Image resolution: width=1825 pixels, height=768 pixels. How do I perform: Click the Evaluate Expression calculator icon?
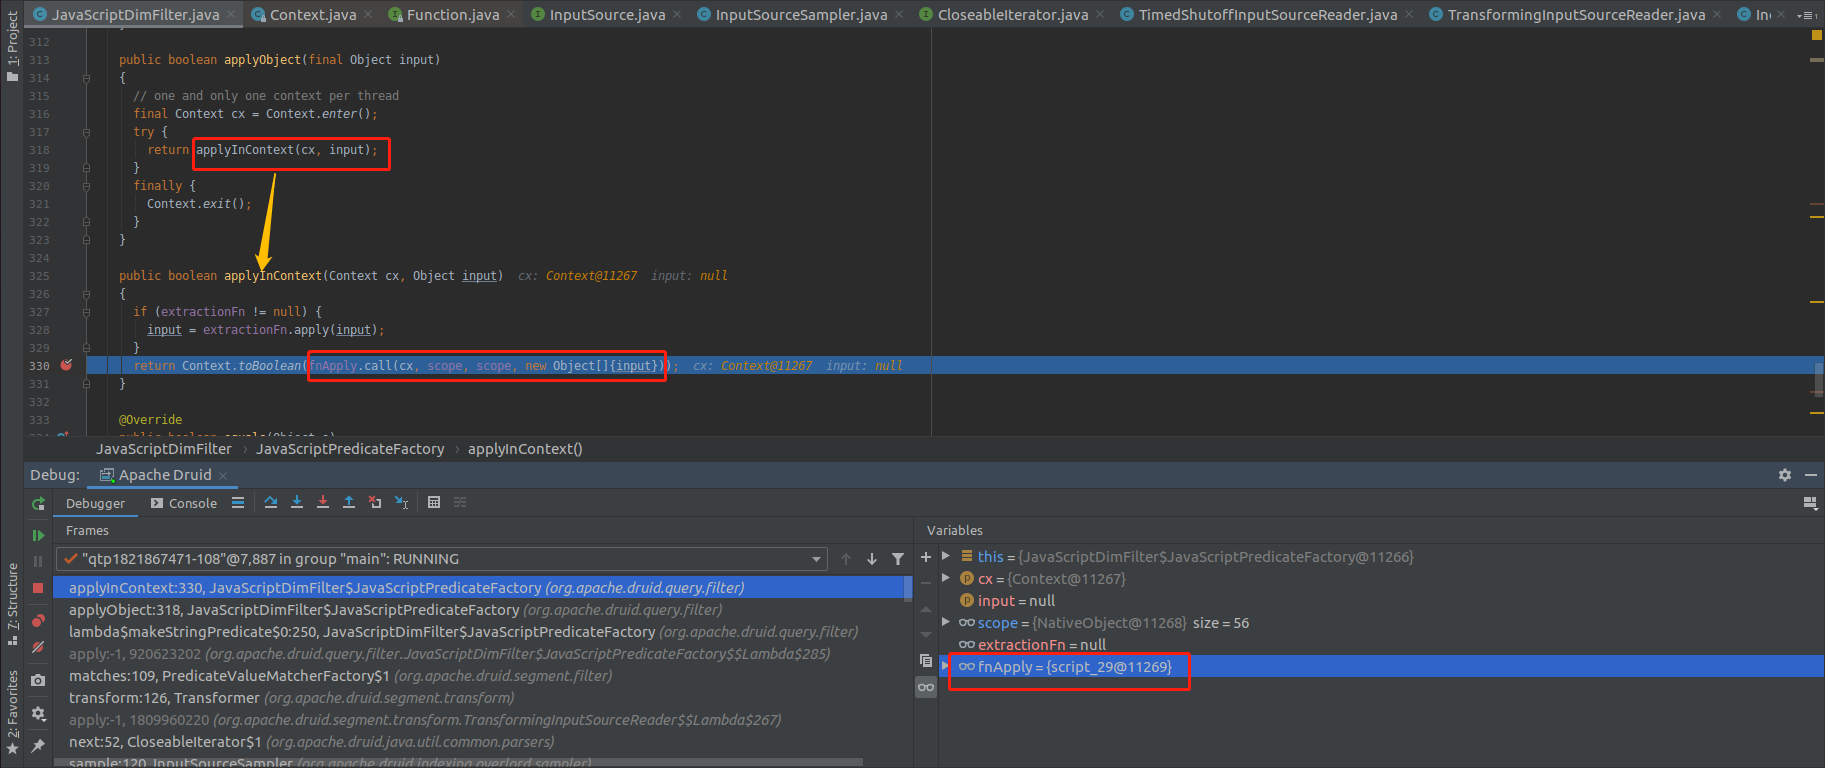point(434,502)
